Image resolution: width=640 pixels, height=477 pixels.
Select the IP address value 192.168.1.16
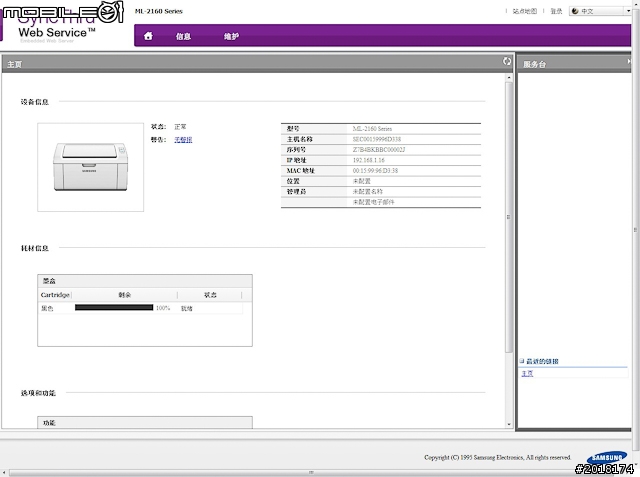pos(369,160)
